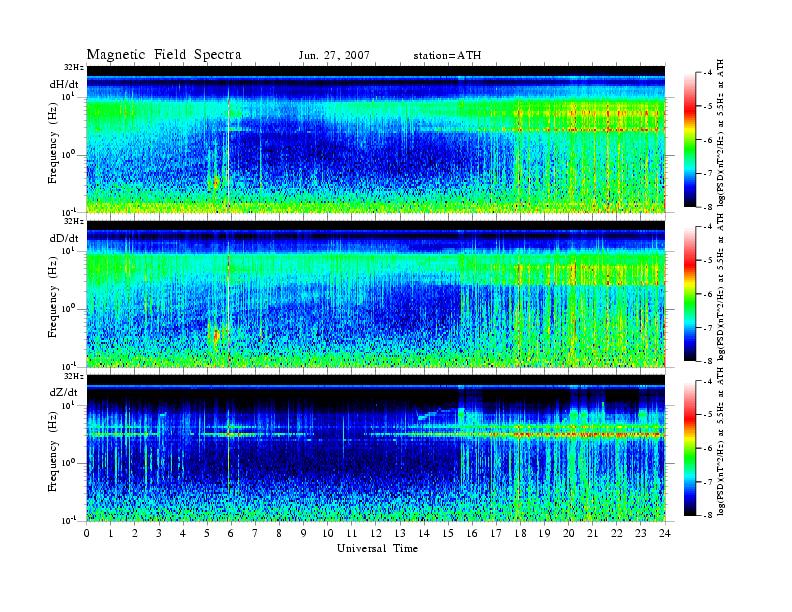Click the color bar beside the dH/dt panel

pos(689,140)
